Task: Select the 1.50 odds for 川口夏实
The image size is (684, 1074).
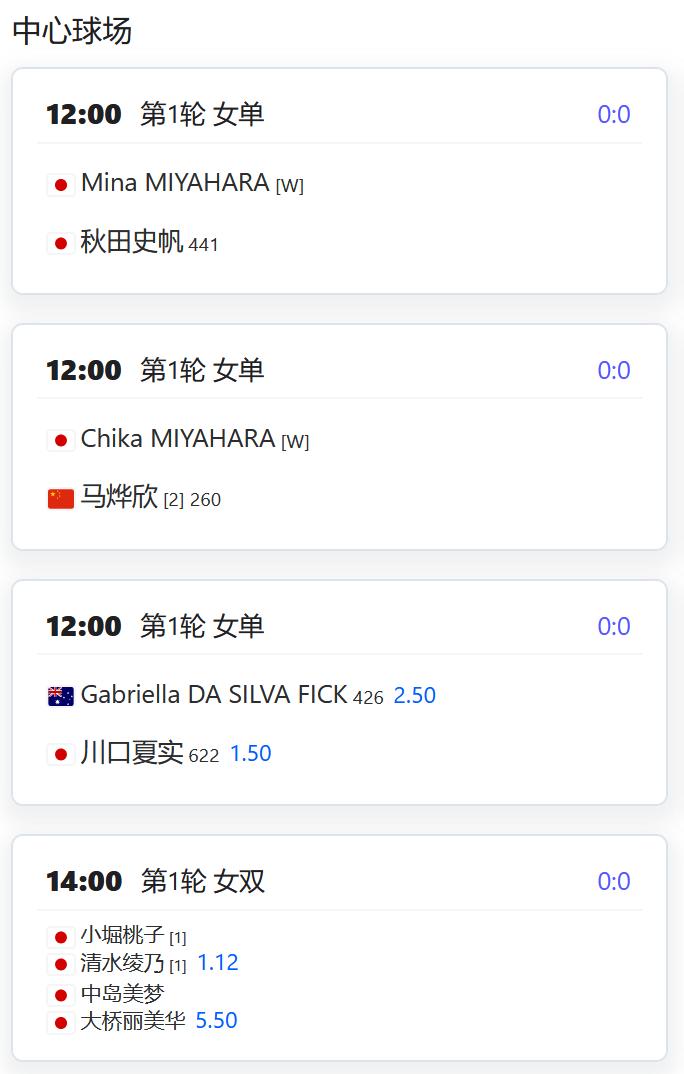Action: click(251, 753)
